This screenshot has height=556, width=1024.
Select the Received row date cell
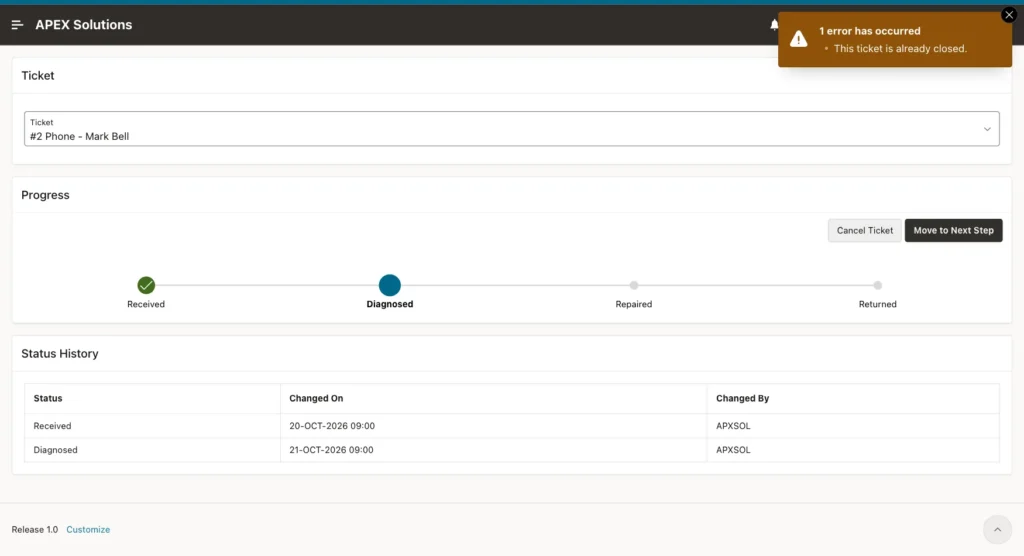coord(332,425)
